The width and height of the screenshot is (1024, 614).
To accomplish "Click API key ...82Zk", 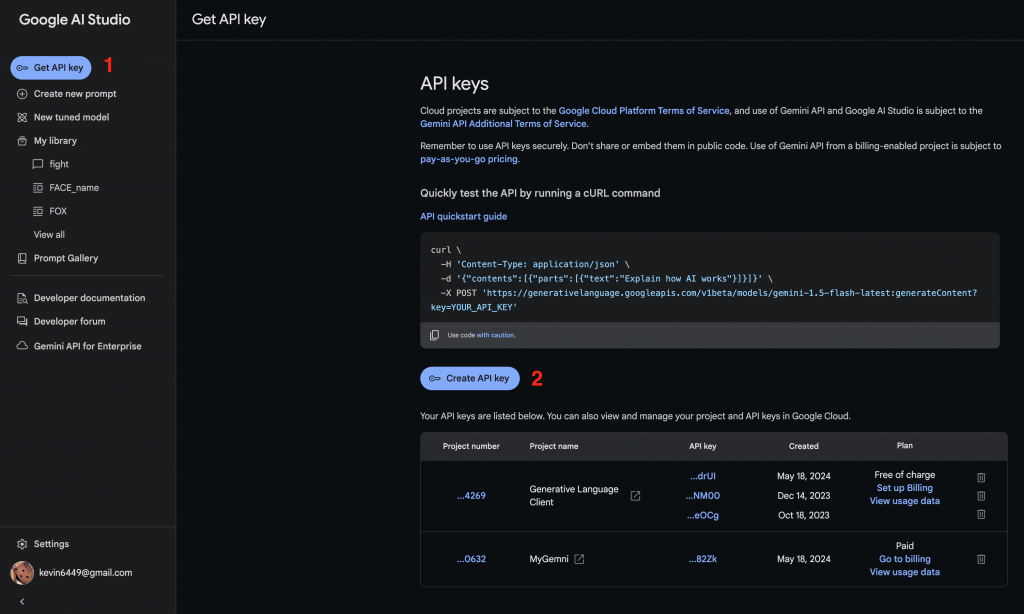I will pos(703,559).
